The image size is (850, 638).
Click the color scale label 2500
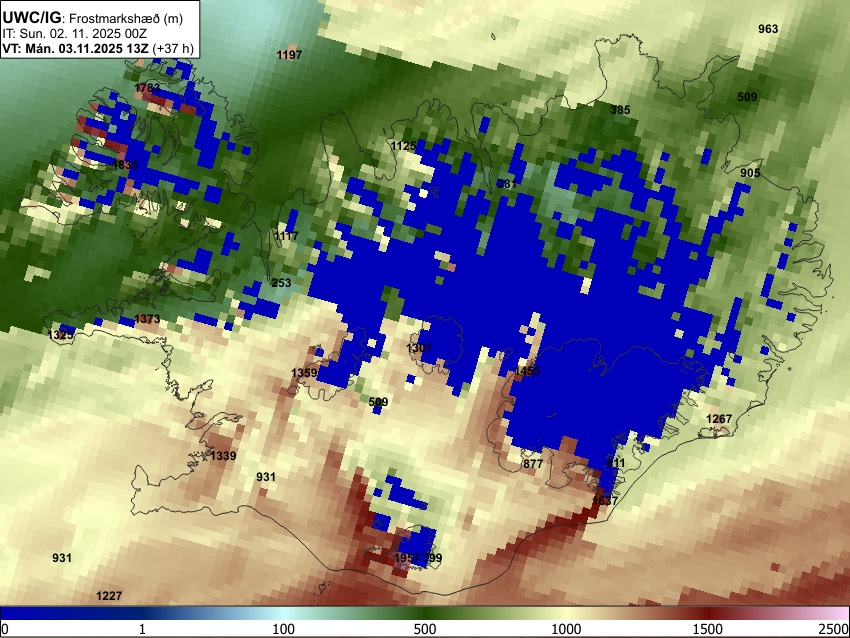click(834, 629)
